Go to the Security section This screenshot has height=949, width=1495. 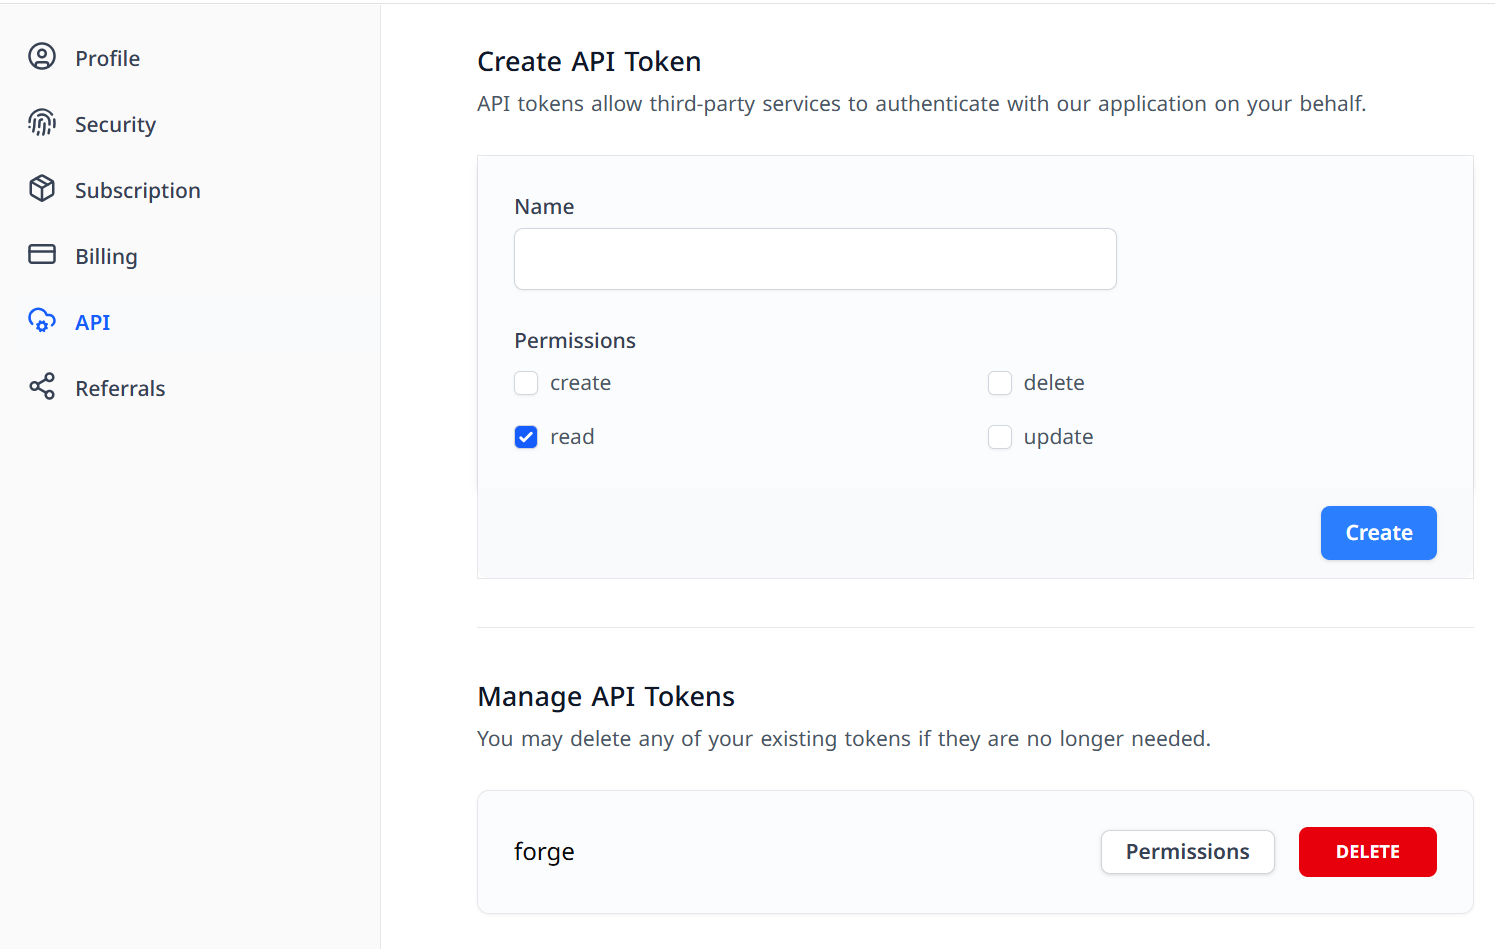click(115, 124)
